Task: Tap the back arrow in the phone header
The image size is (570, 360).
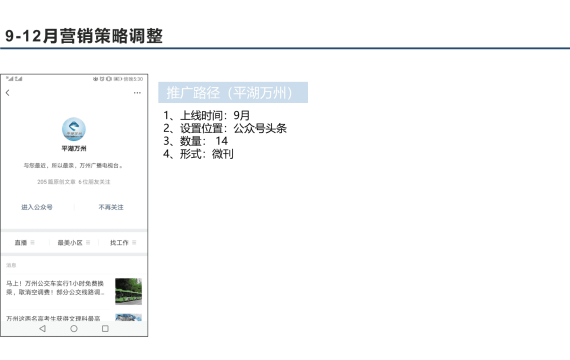Action: (x=8, y=93)
